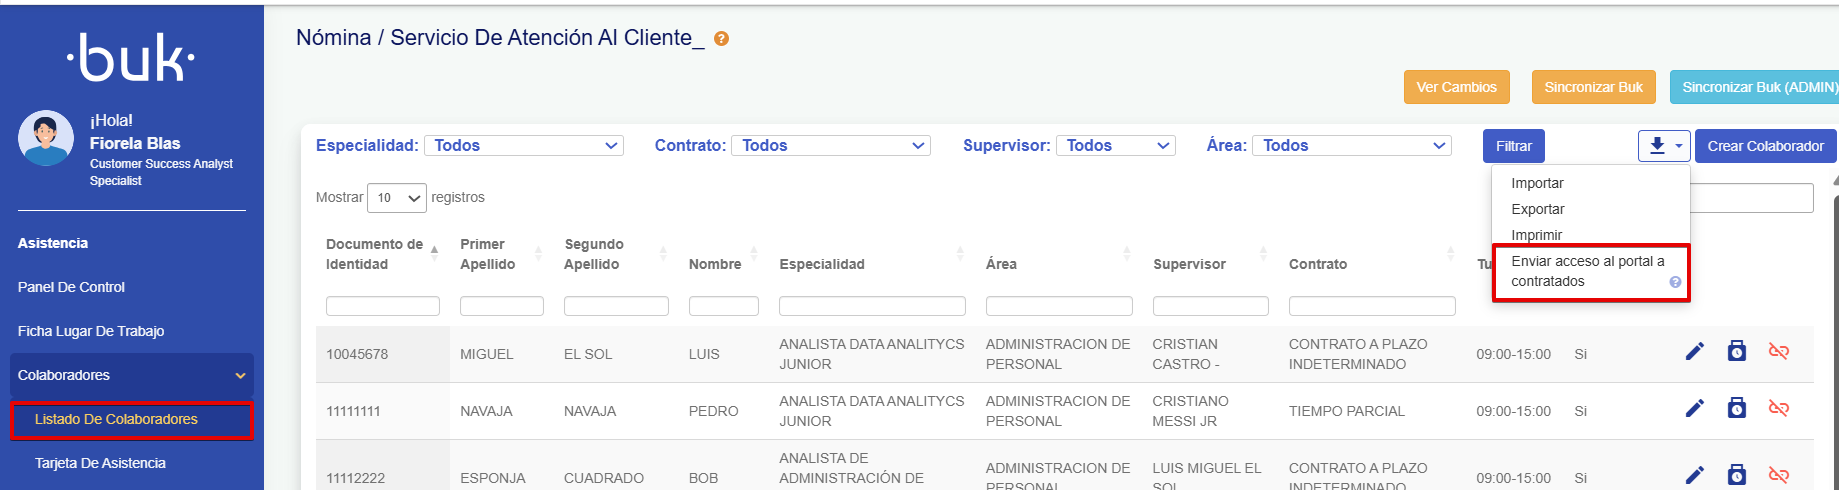1839x490 pixels.
Task: Click the buk logo
Action: (x=131, y=59)
